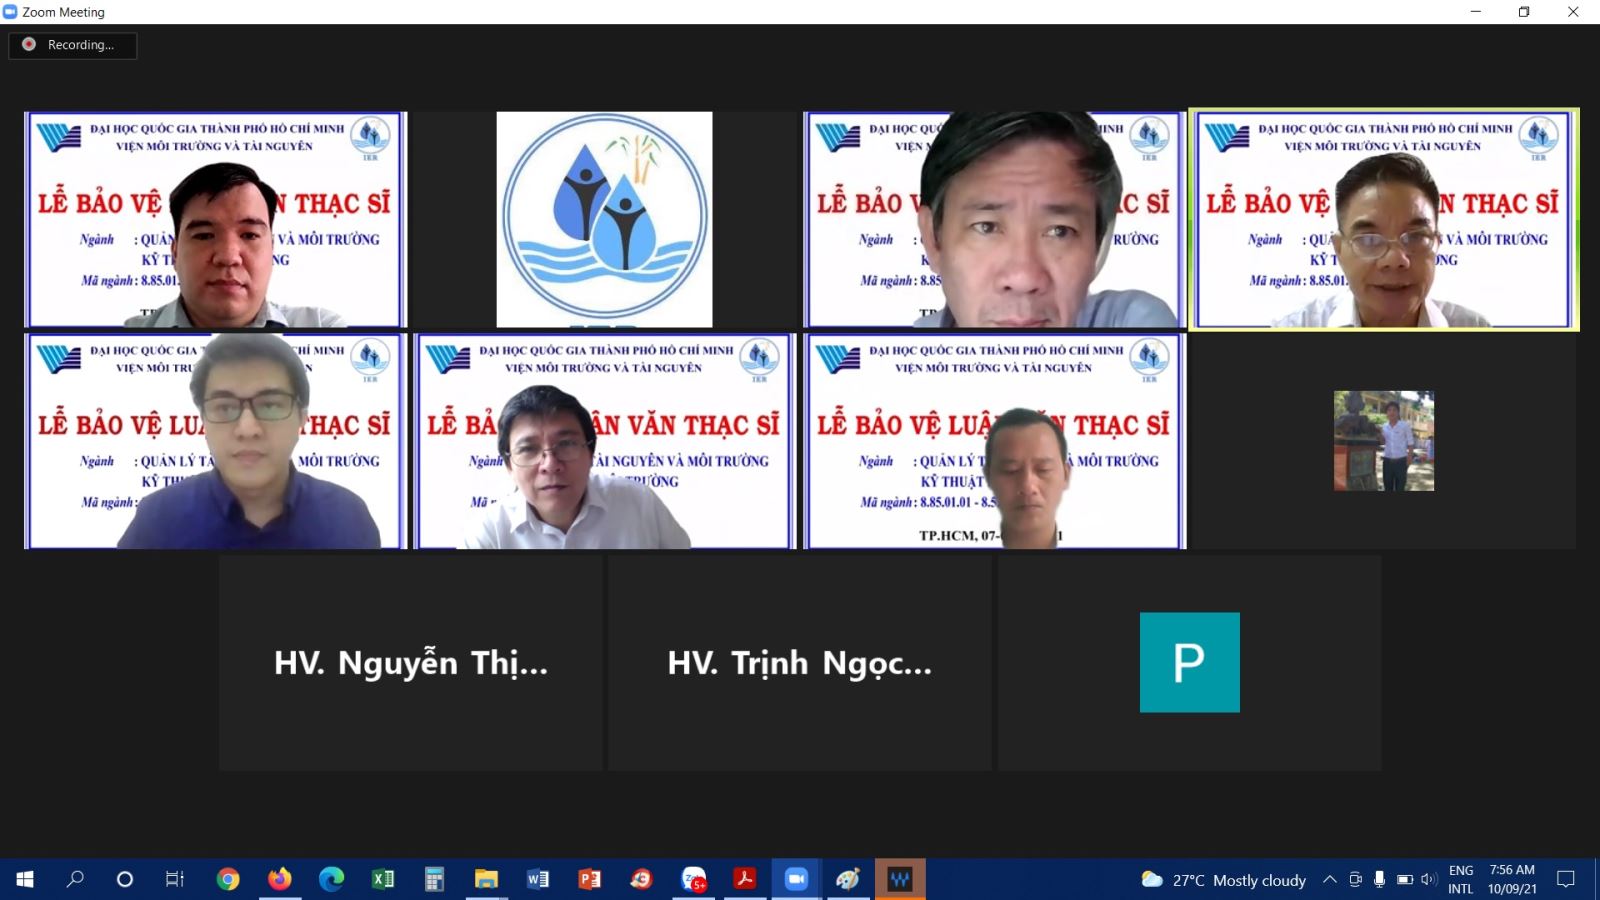Select the HV. Nguyễn Thị participant tile
The width and height of the screenshot is (1600, 900).
pos(410,663)
